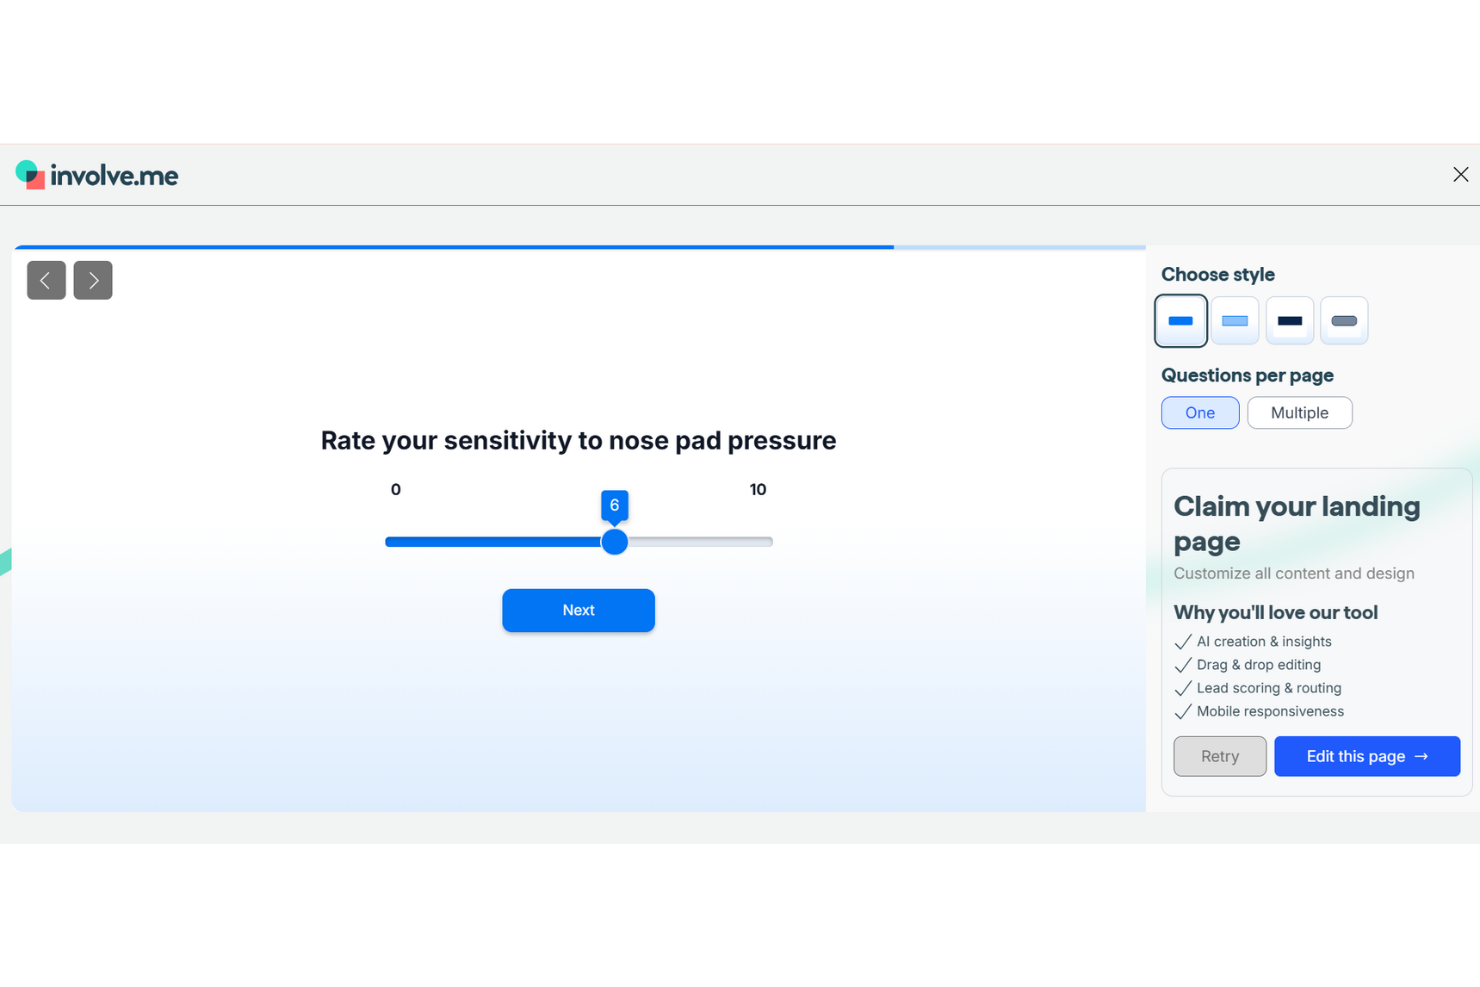Click the Choose style panel header
The width and height of the screenshot is (1480, 987).
click(1217, 274)
